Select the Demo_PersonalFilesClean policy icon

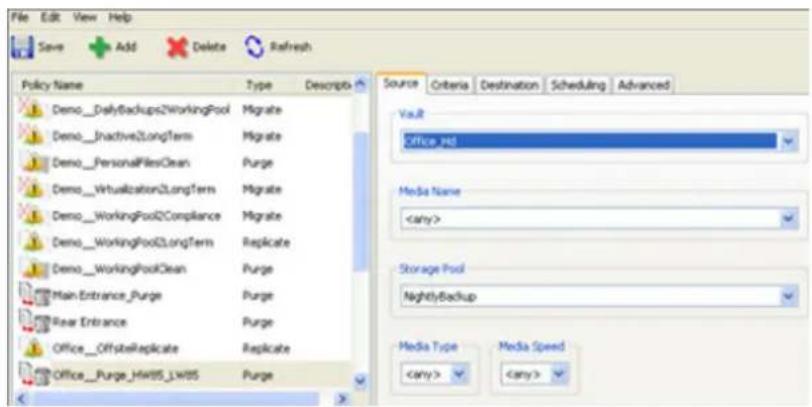pos(34,163)
